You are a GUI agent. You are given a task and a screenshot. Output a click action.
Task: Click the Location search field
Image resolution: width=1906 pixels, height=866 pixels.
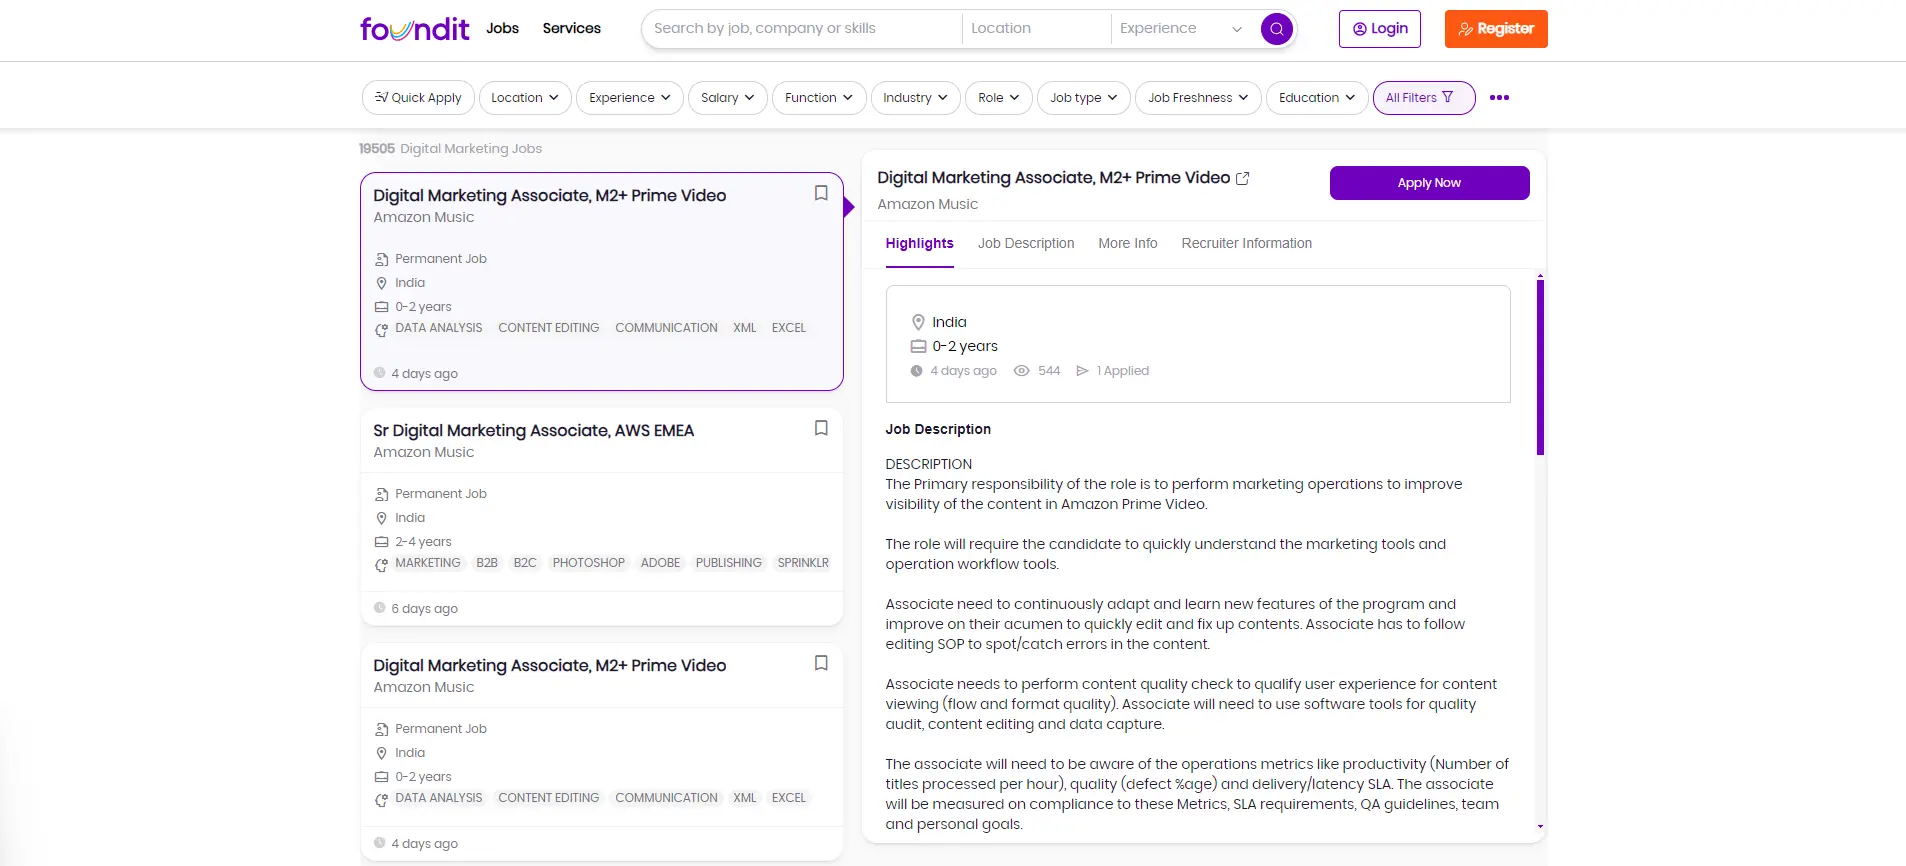click(1036, 29)
